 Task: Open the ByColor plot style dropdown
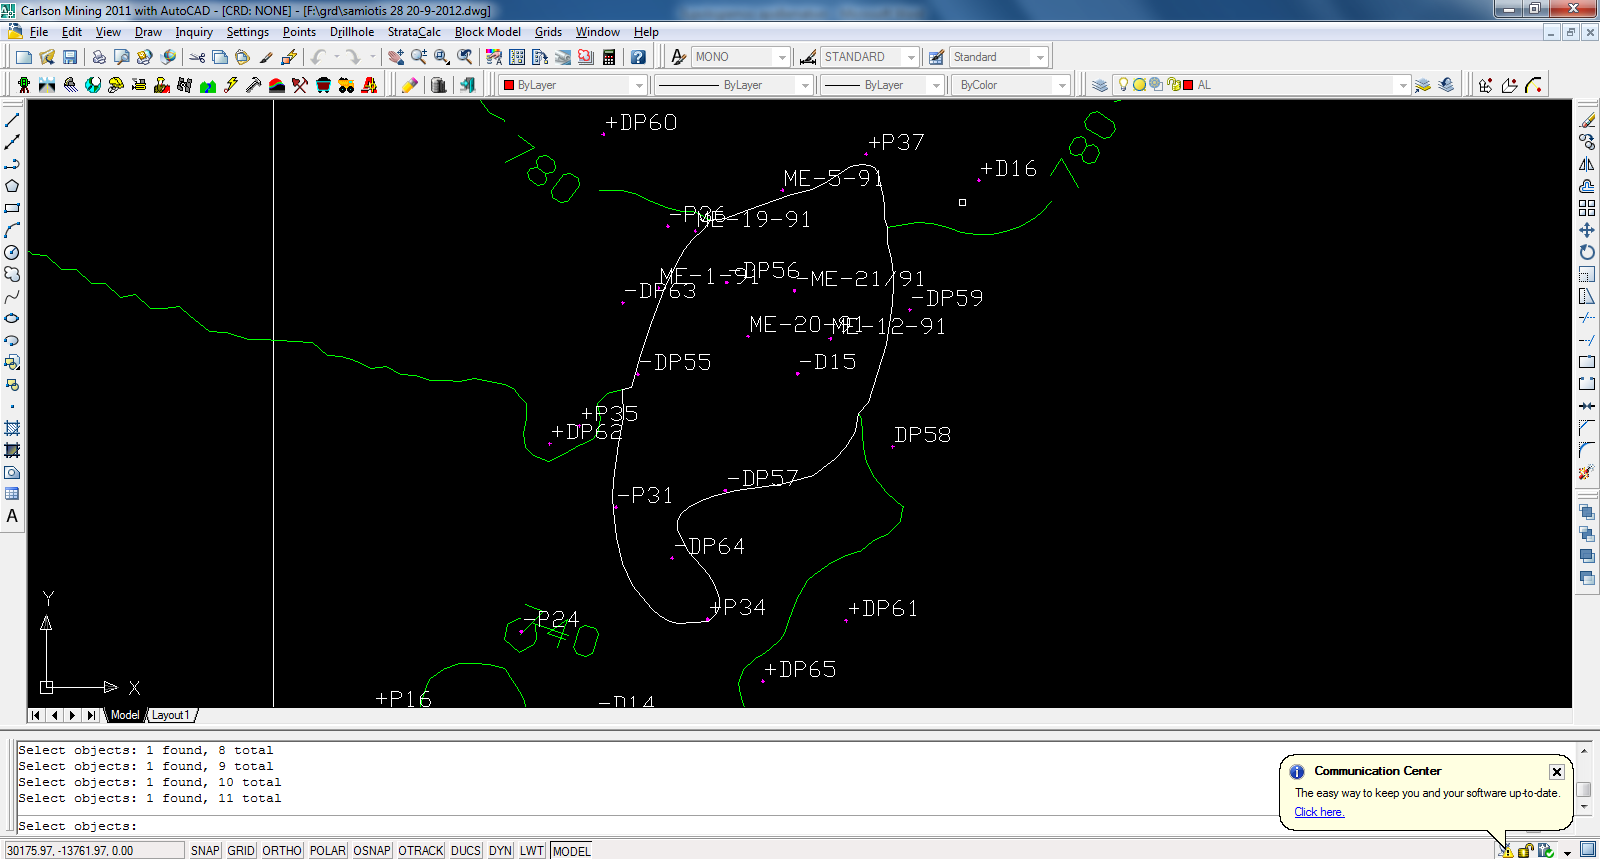(1062, 85)
